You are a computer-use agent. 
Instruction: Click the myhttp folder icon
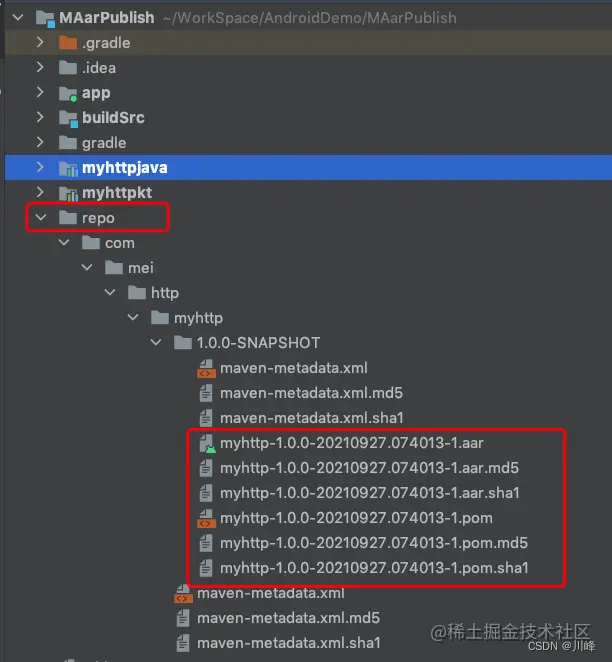coord(160,317)
